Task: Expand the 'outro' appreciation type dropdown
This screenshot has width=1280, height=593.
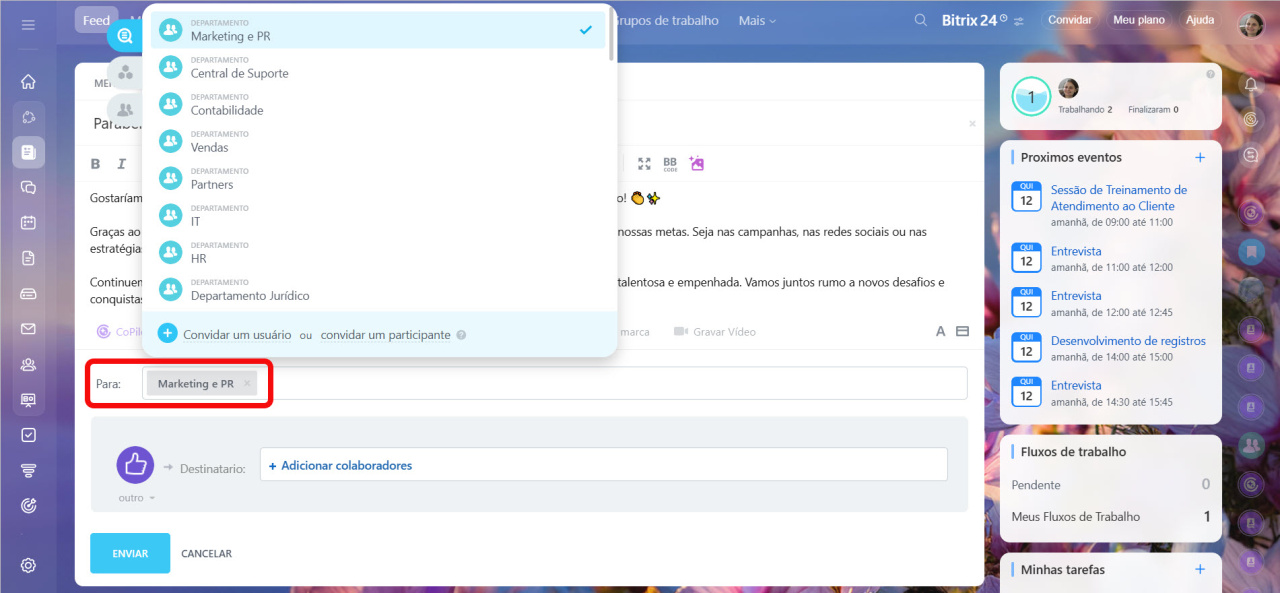Action: point(137,497)
